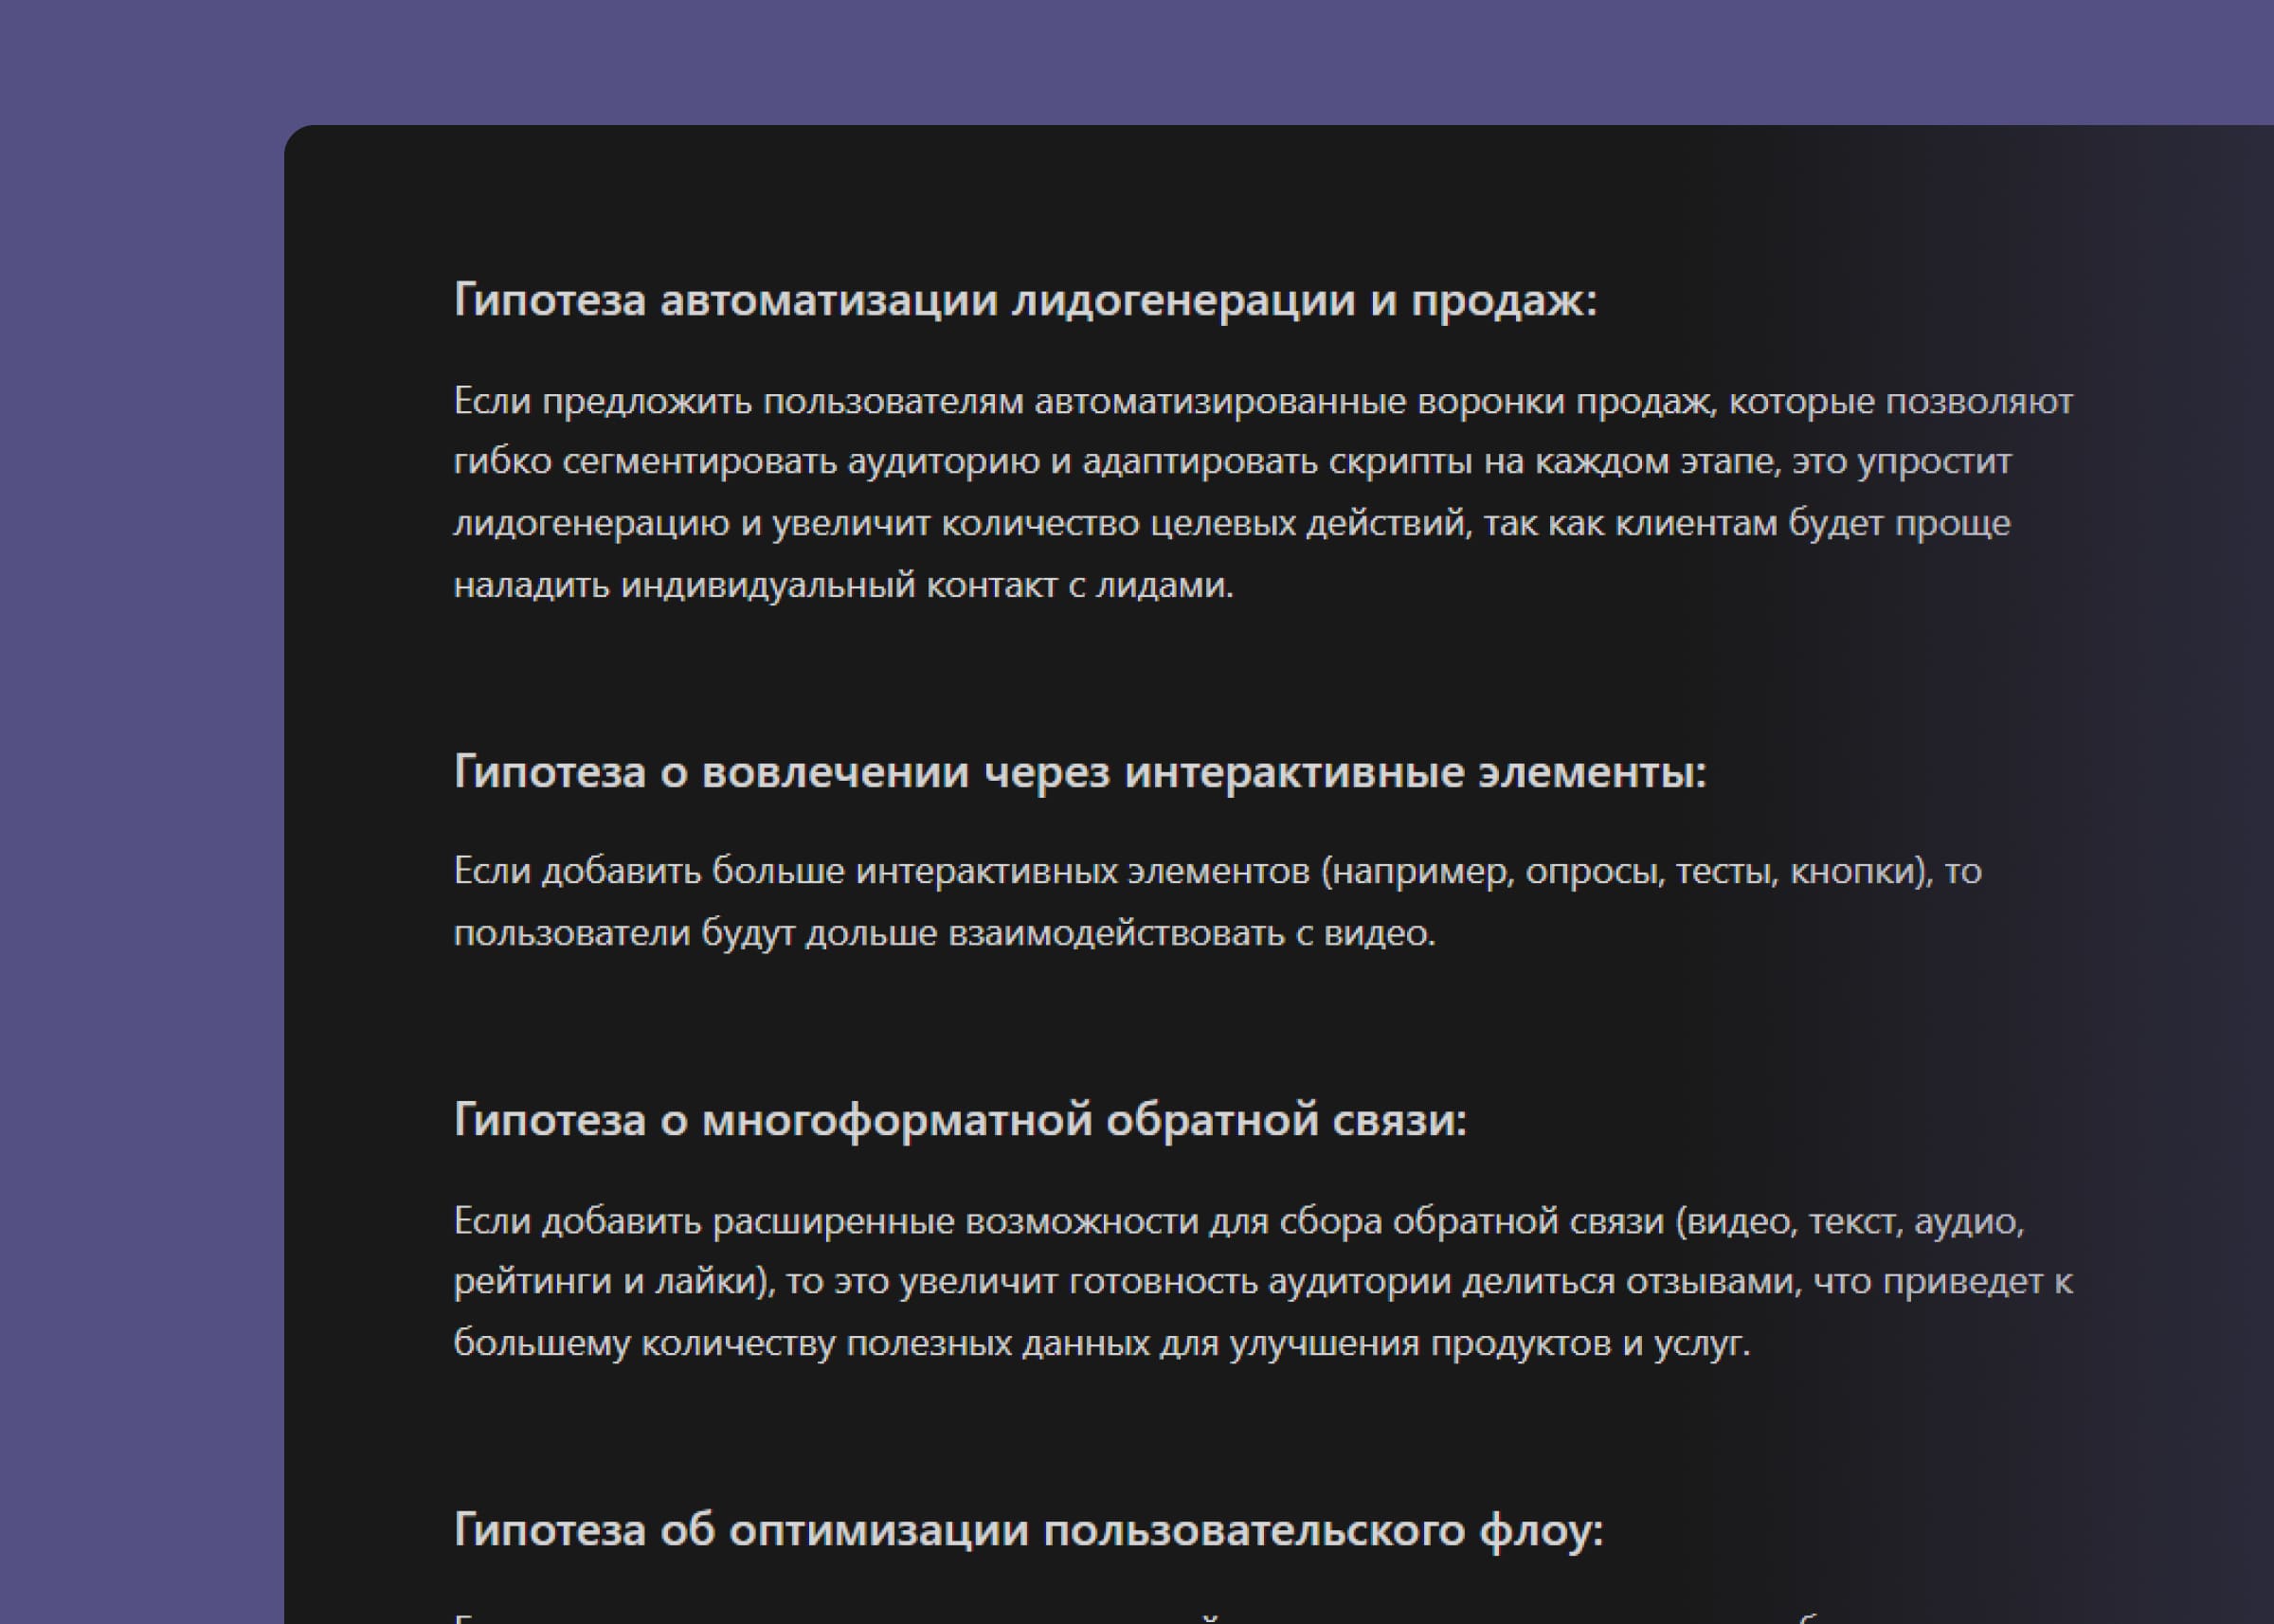Click the line starting 'гибко сегментировать аудиторию'
Screen dimensions: 2274x1624
tap(1232, 462)
